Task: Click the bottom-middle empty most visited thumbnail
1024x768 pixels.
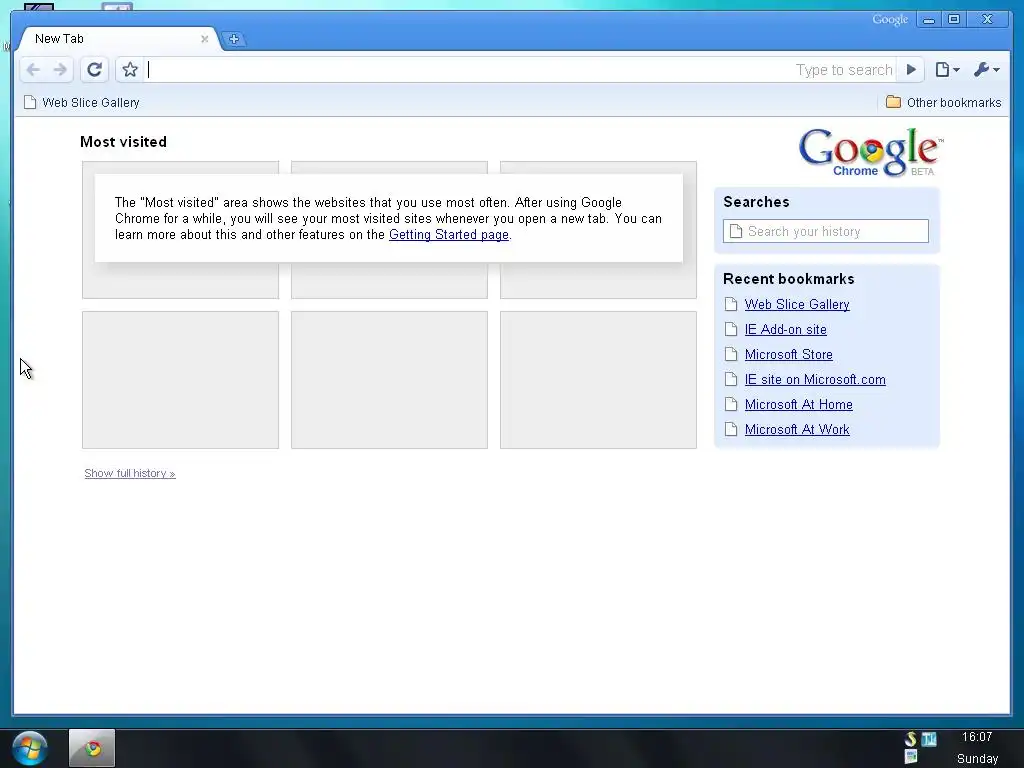Action: pos(389,380)
